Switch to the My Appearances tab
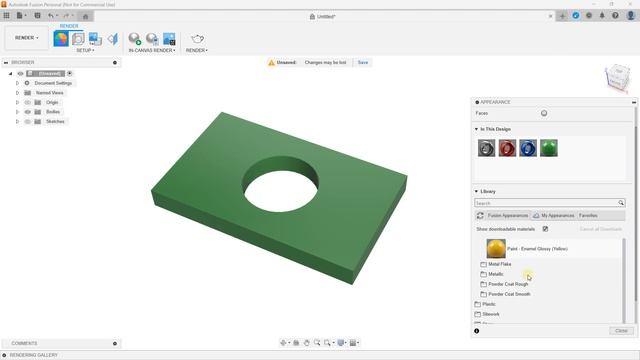640x360 pixels. pyautogui.click(x=558, y=216)
